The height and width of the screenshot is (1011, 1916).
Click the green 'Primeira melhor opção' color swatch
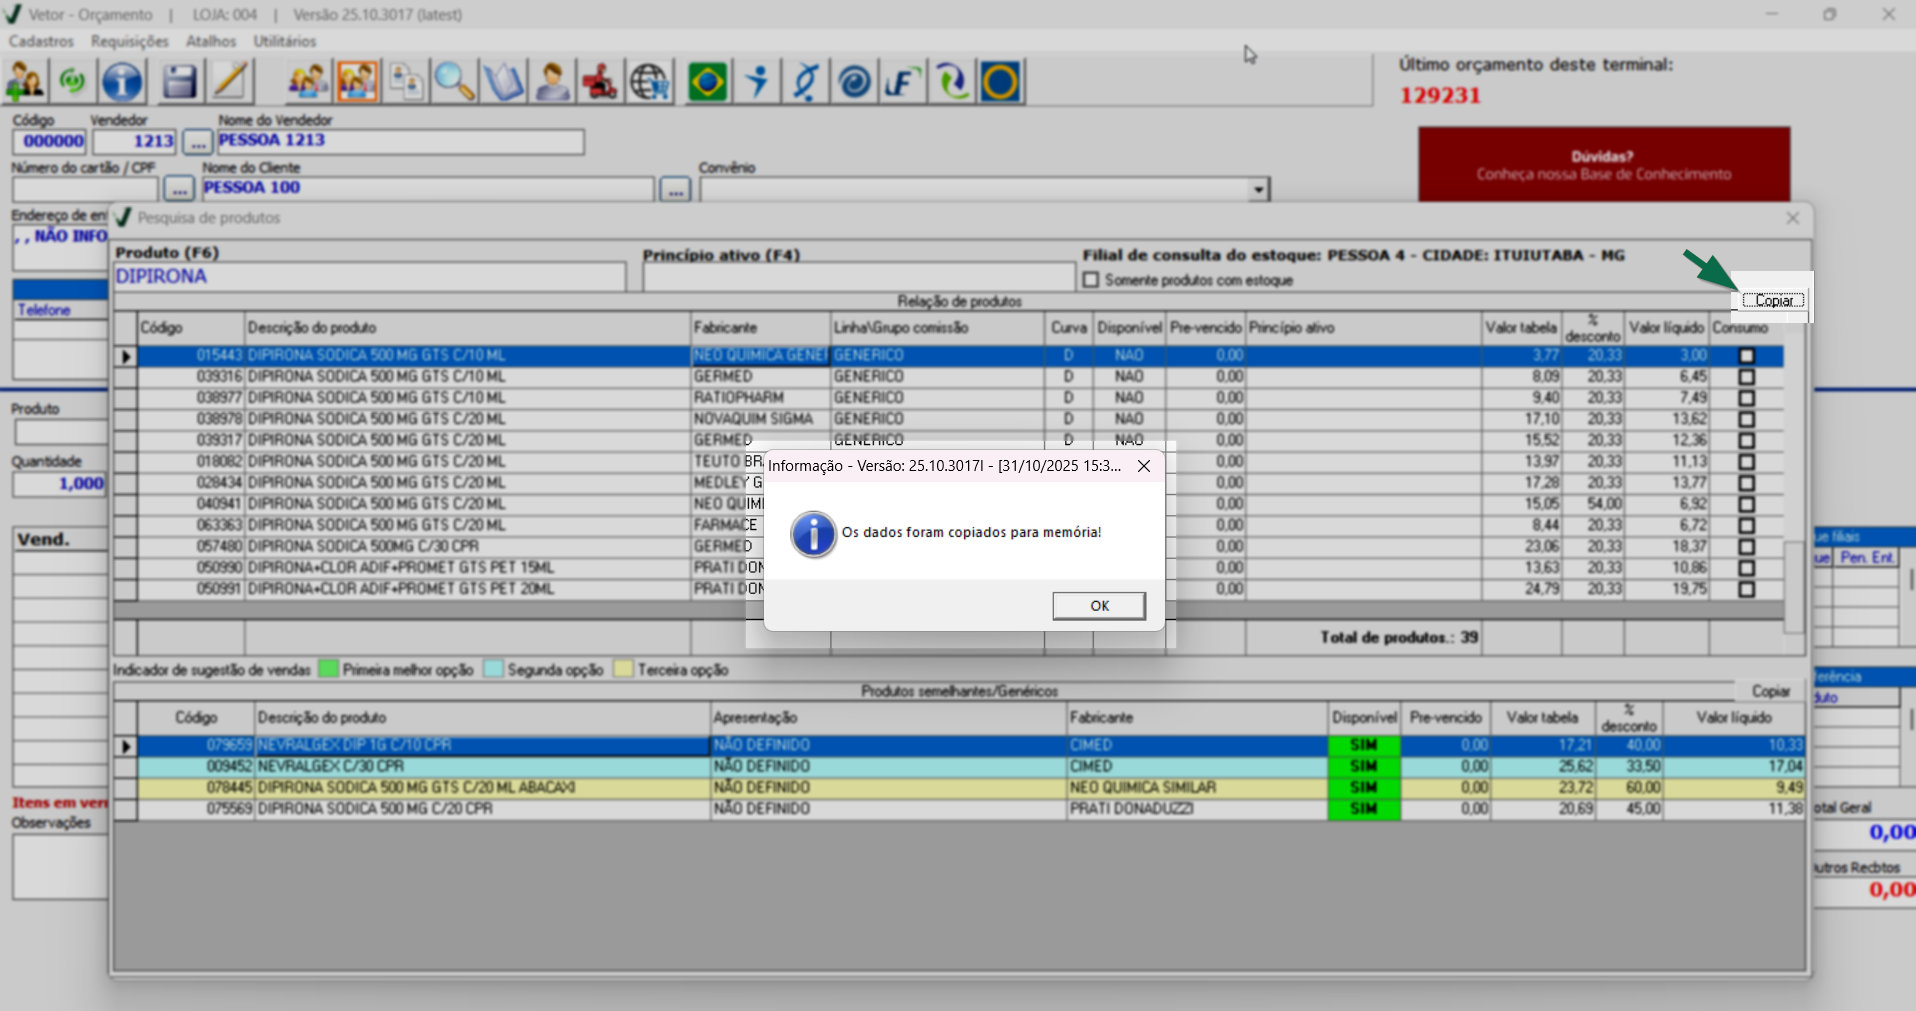(328, 669)
